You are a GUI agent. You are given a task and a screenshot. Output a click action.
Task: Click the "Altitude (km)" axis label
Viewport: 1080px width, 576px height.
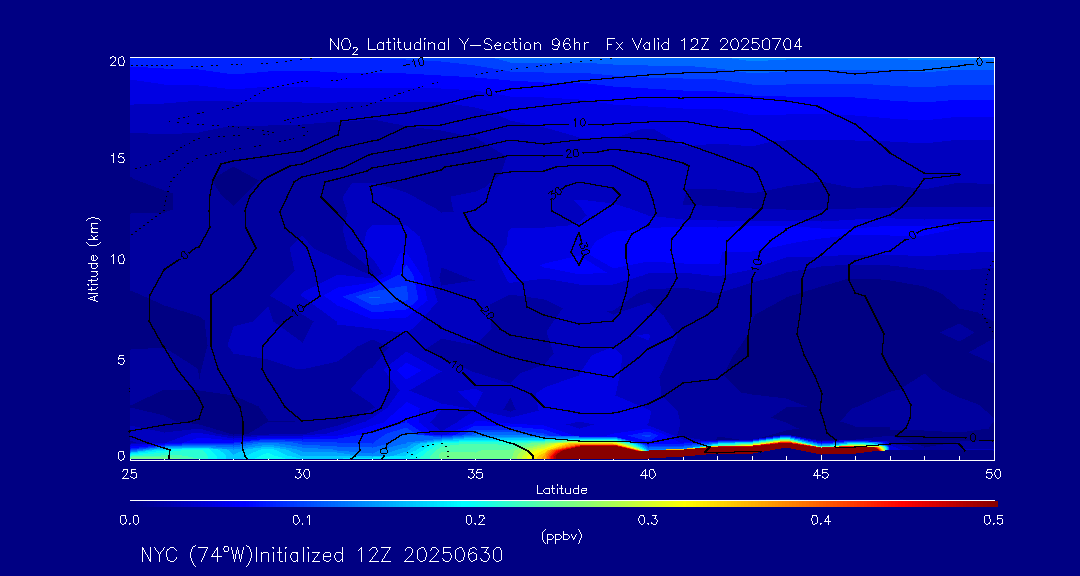click(x=94, y=258)
